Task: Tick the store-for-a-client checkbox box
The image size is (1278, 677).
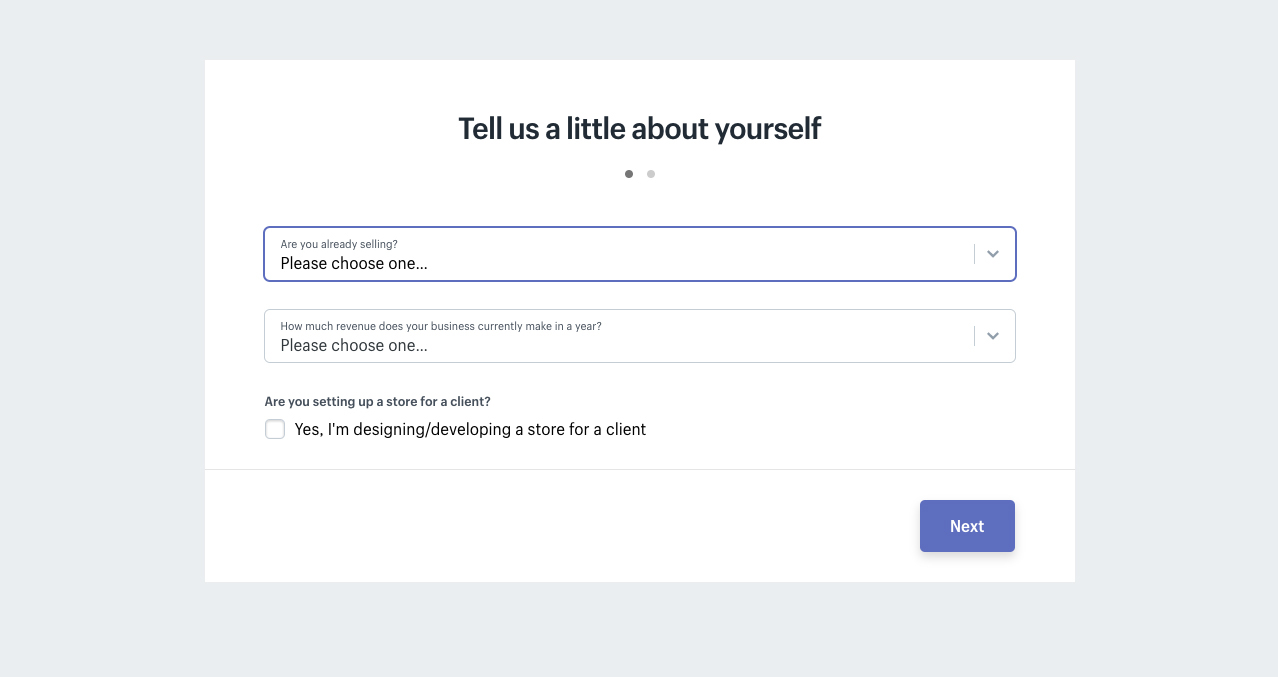Action: point(275,429)
